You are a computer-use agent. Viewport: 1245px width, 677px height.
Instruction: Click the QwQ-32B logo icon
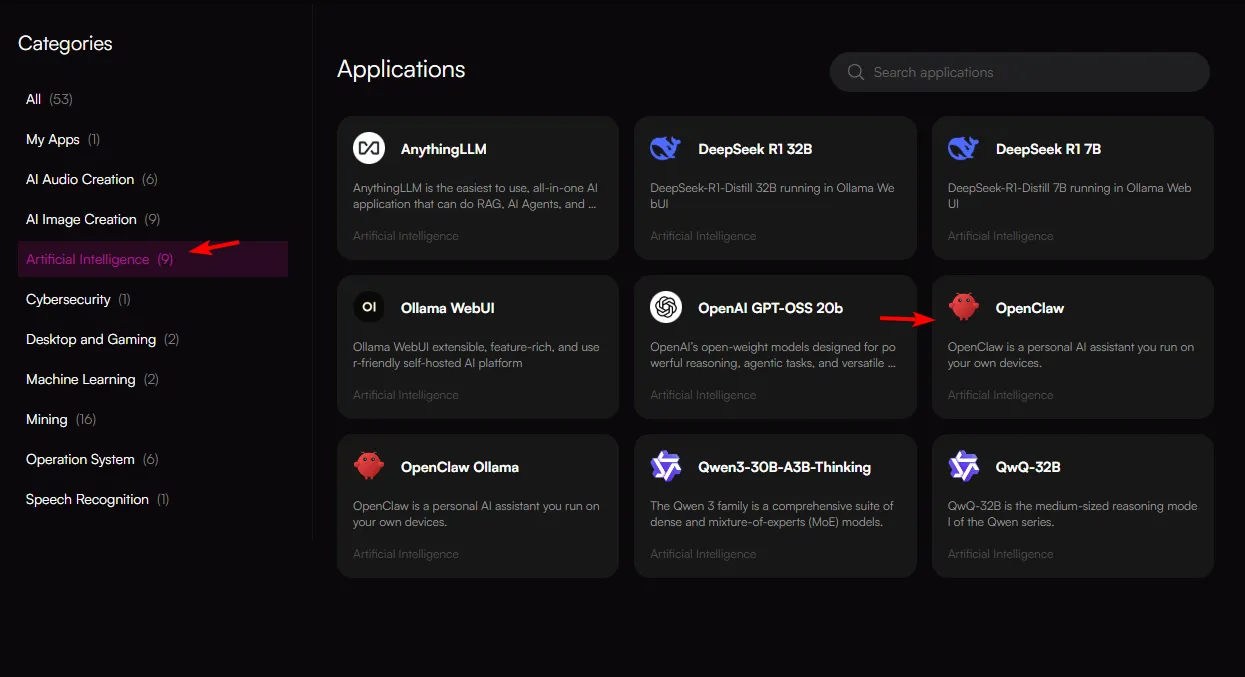pos(964,466)
